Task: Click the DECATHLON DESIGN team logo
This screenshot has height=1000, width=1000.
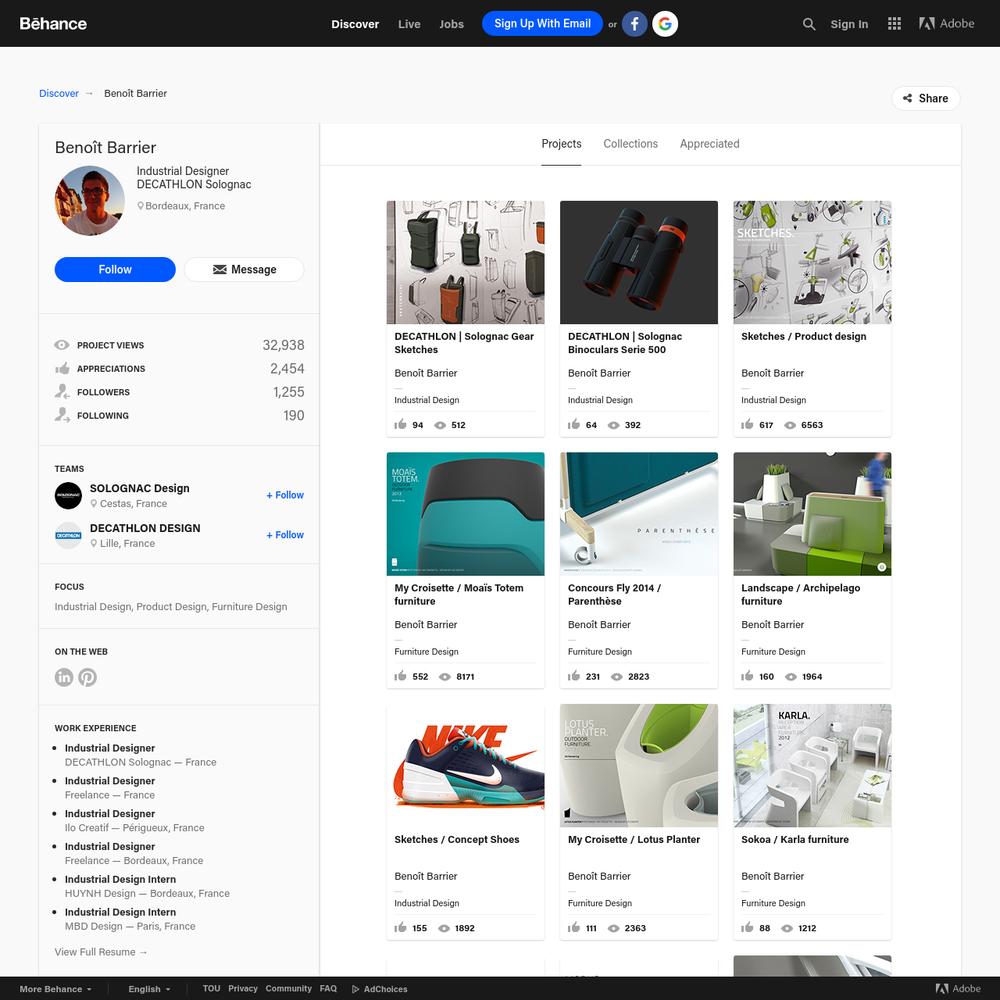Action: (68, 536)
